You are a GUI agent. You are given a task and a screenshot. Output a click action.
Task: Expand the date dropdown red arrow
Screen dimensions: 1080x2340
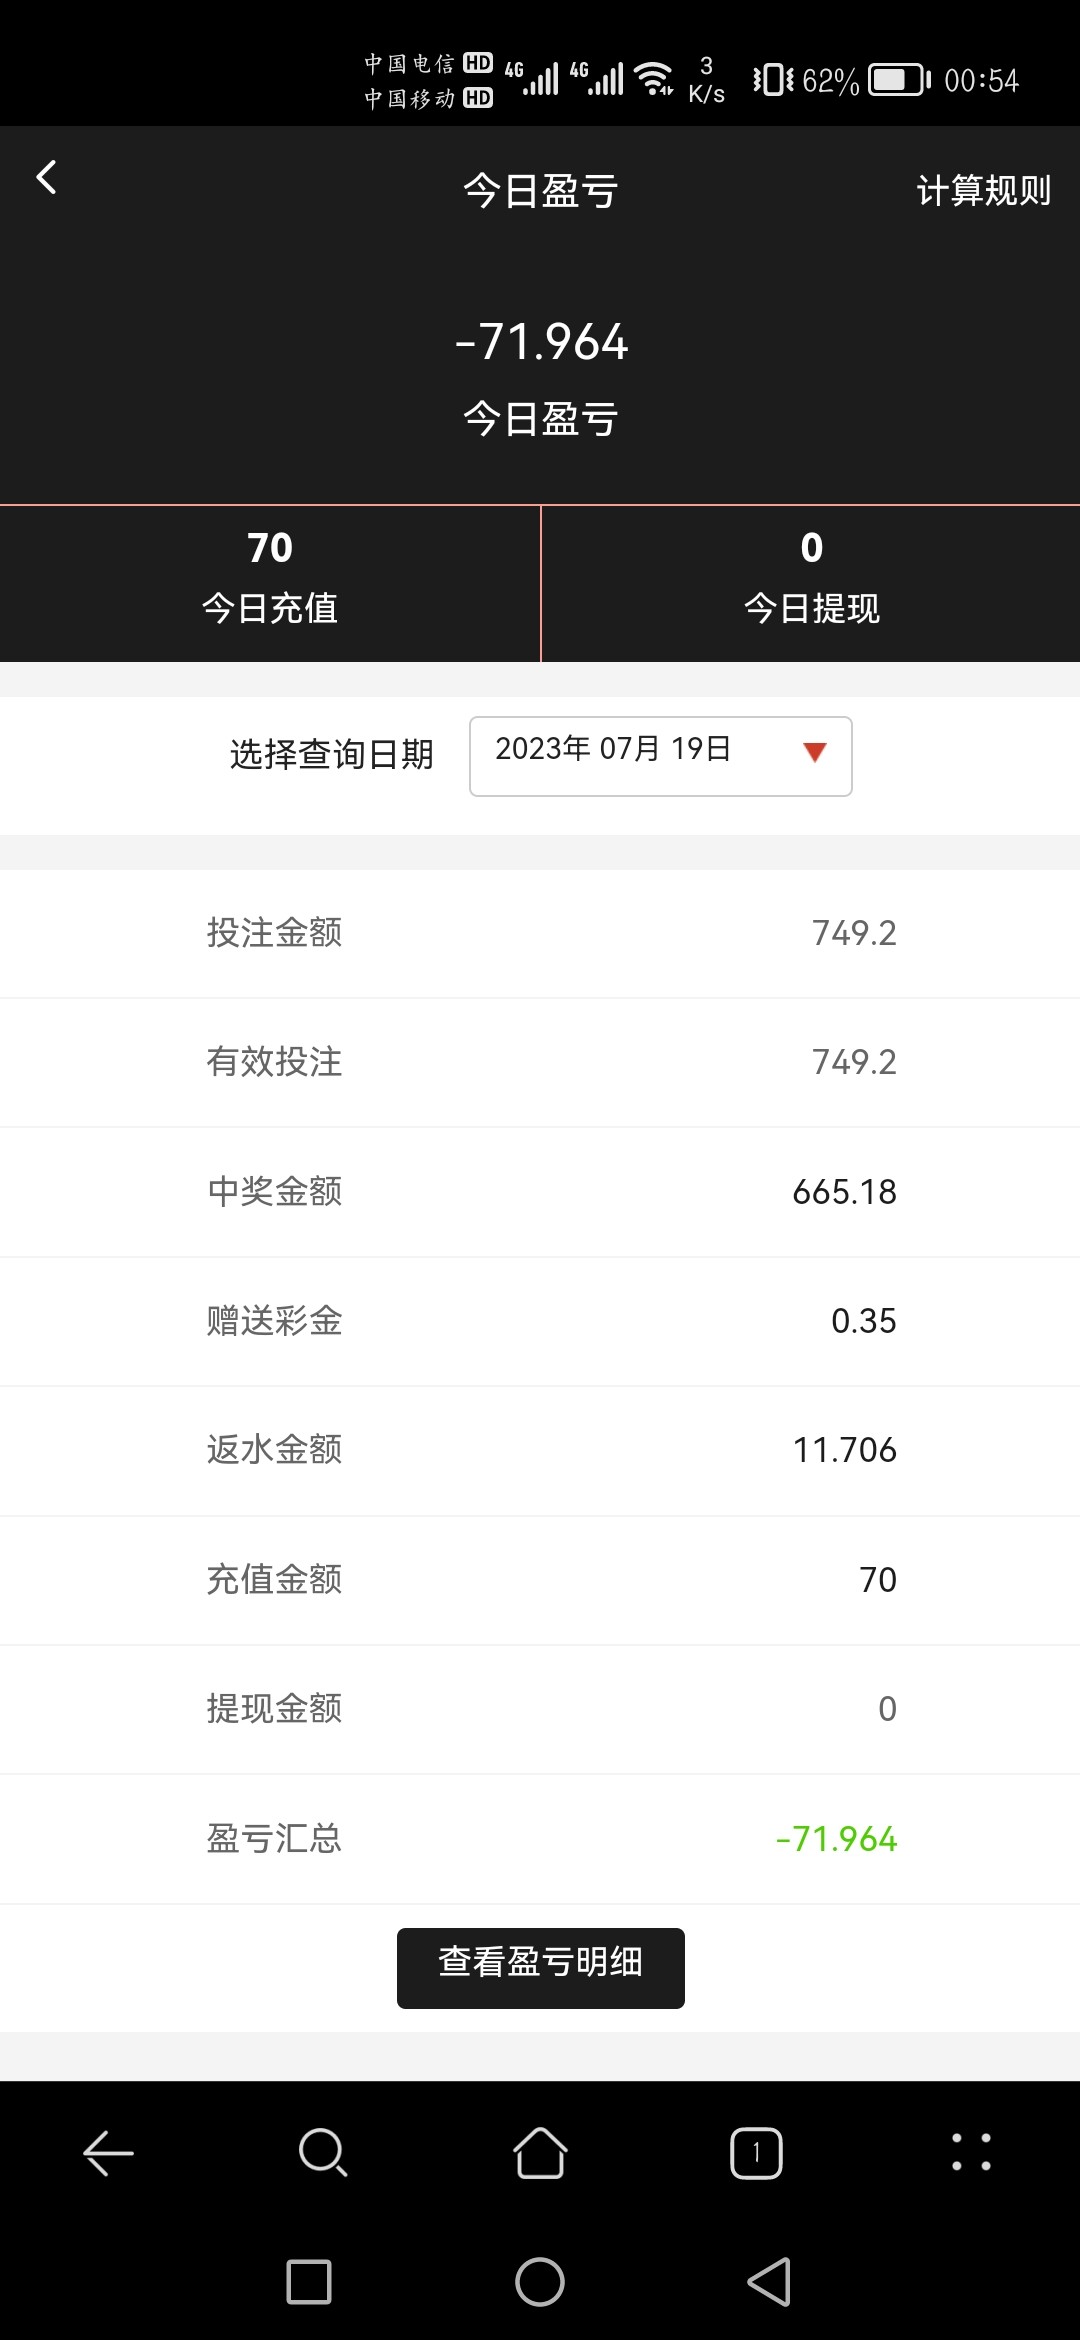tap(814, 753)
